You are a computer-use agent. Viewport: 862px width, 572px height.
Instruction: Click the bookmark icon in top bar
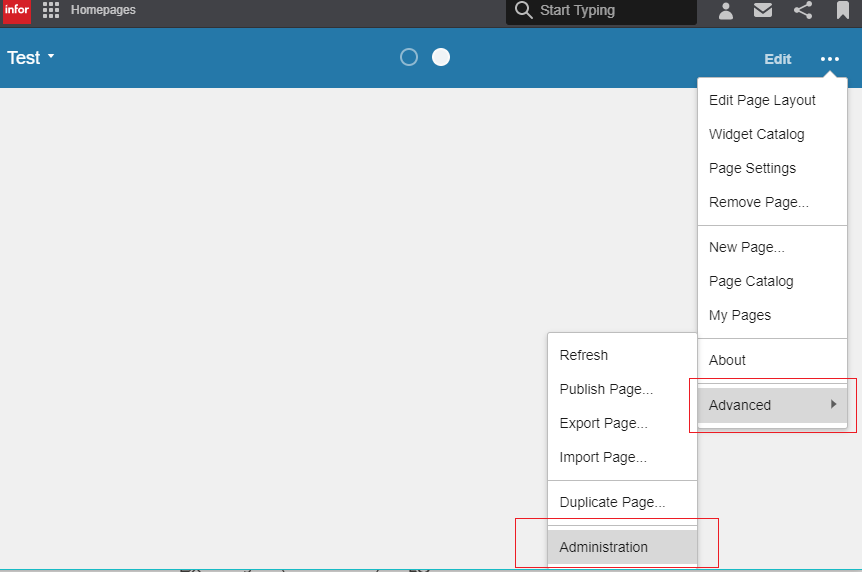coord(843,11)
